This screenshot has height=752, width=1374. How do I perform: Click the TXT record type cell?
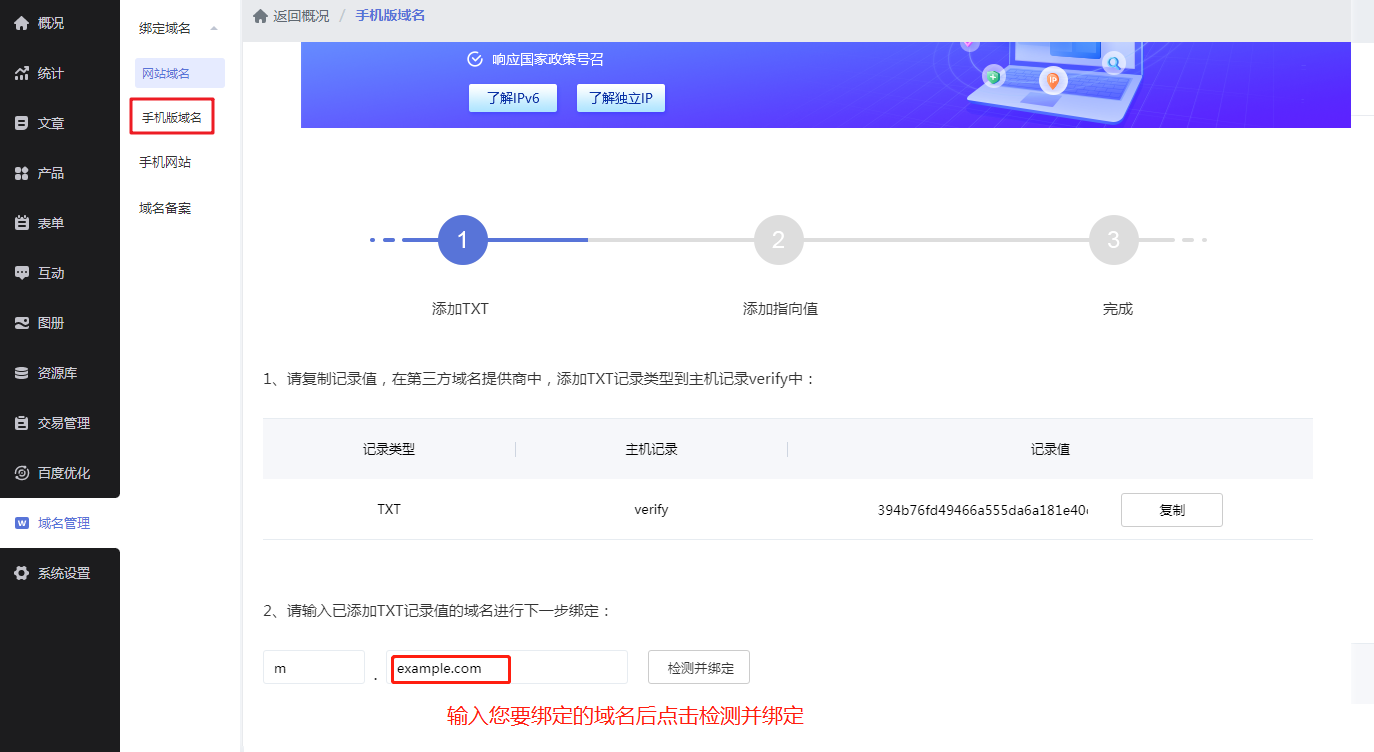pyautogui.click(x=389, y=510)
